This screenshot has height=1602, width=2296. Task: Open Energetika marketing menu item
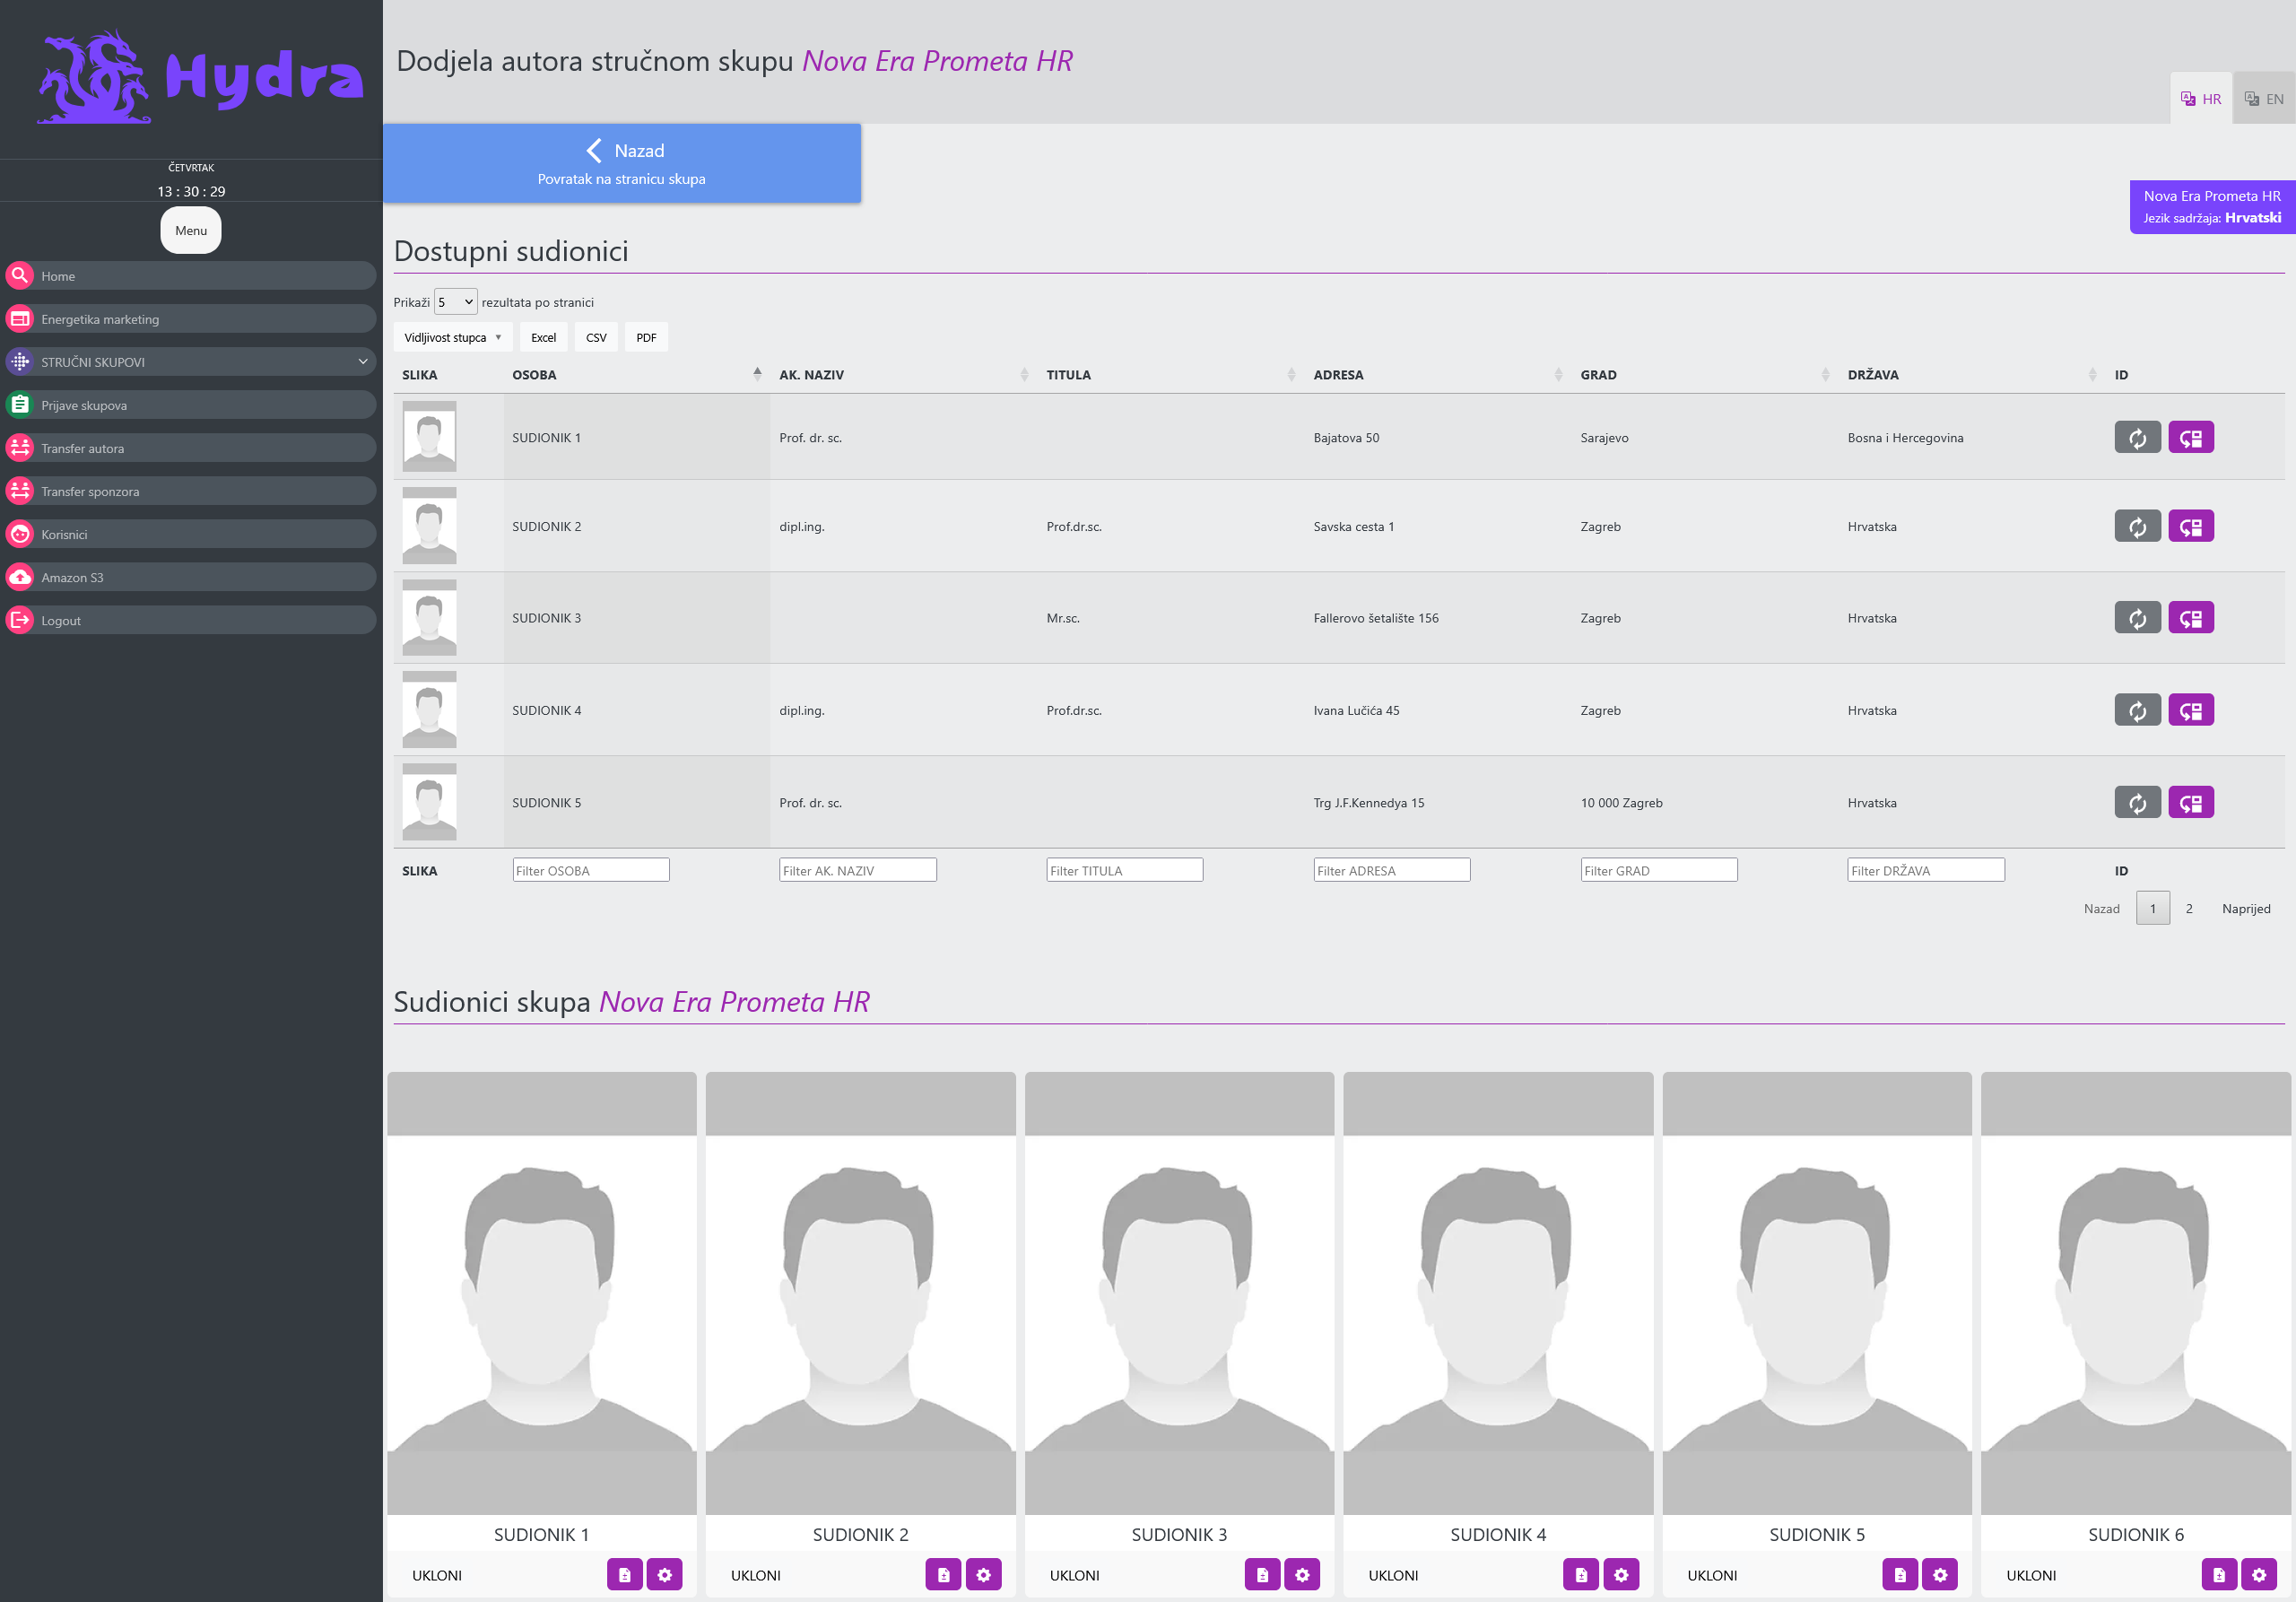pyautogui.click(x=190, y=319)
